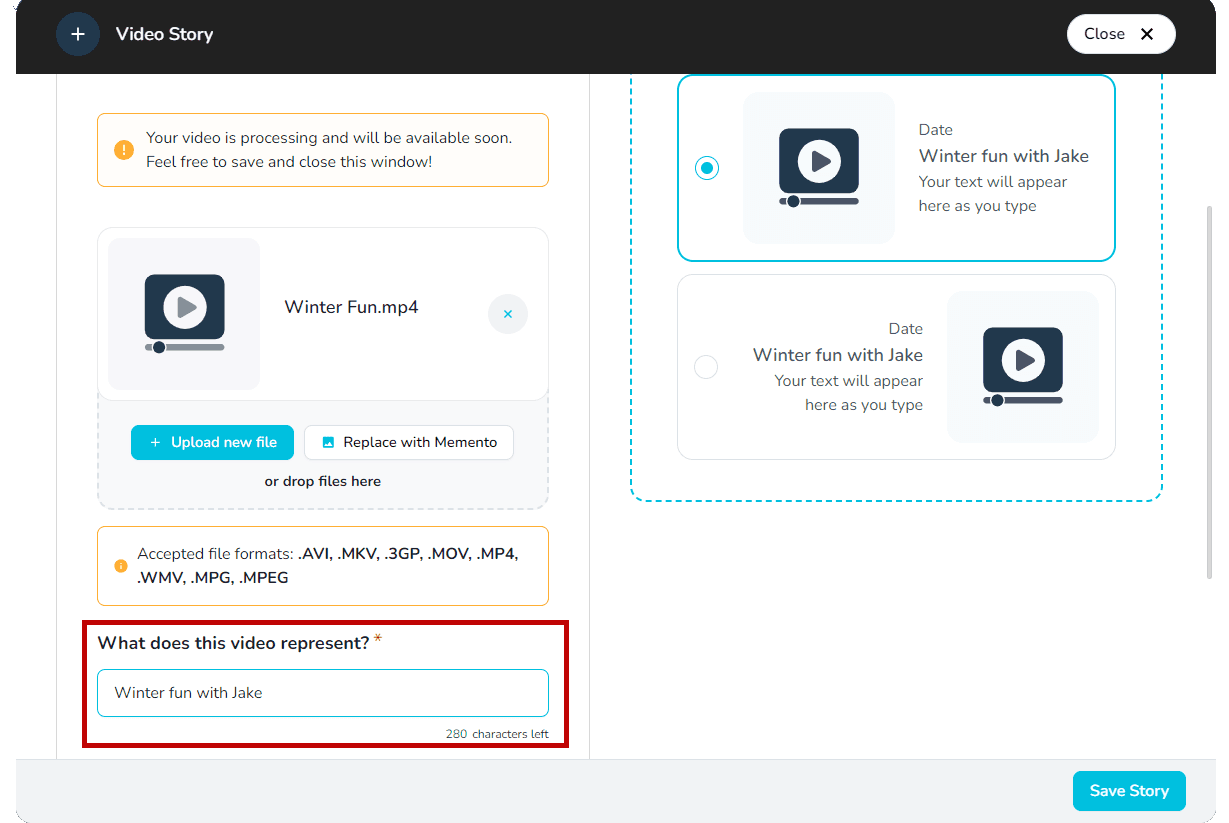Click the info icon beside accepted formats
Screen dimensions: 1229x823
(121, 566)
